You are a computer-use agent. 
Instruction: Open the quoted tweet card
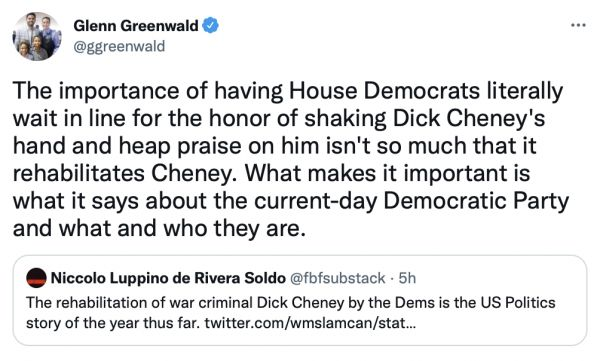(300, 301)
